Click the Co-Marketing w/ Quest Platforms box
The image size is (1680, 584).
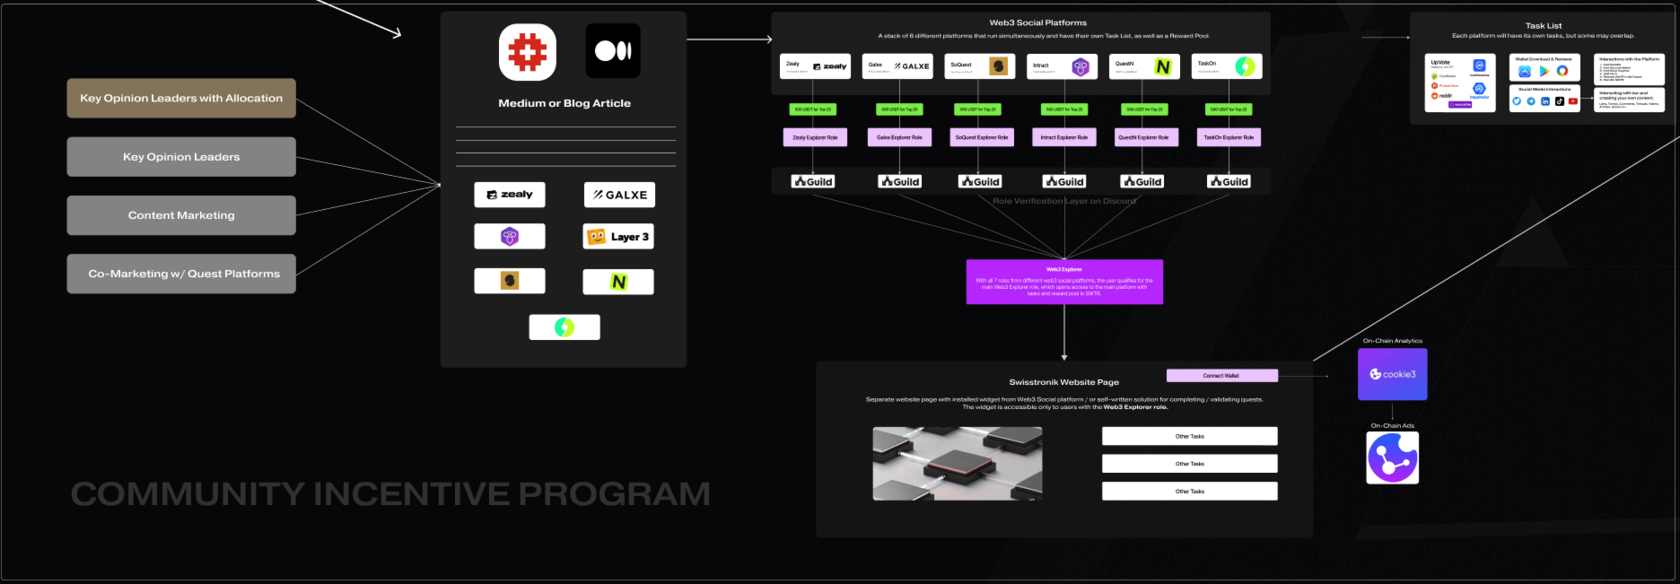pyautogui.click(x=181, y=274)
